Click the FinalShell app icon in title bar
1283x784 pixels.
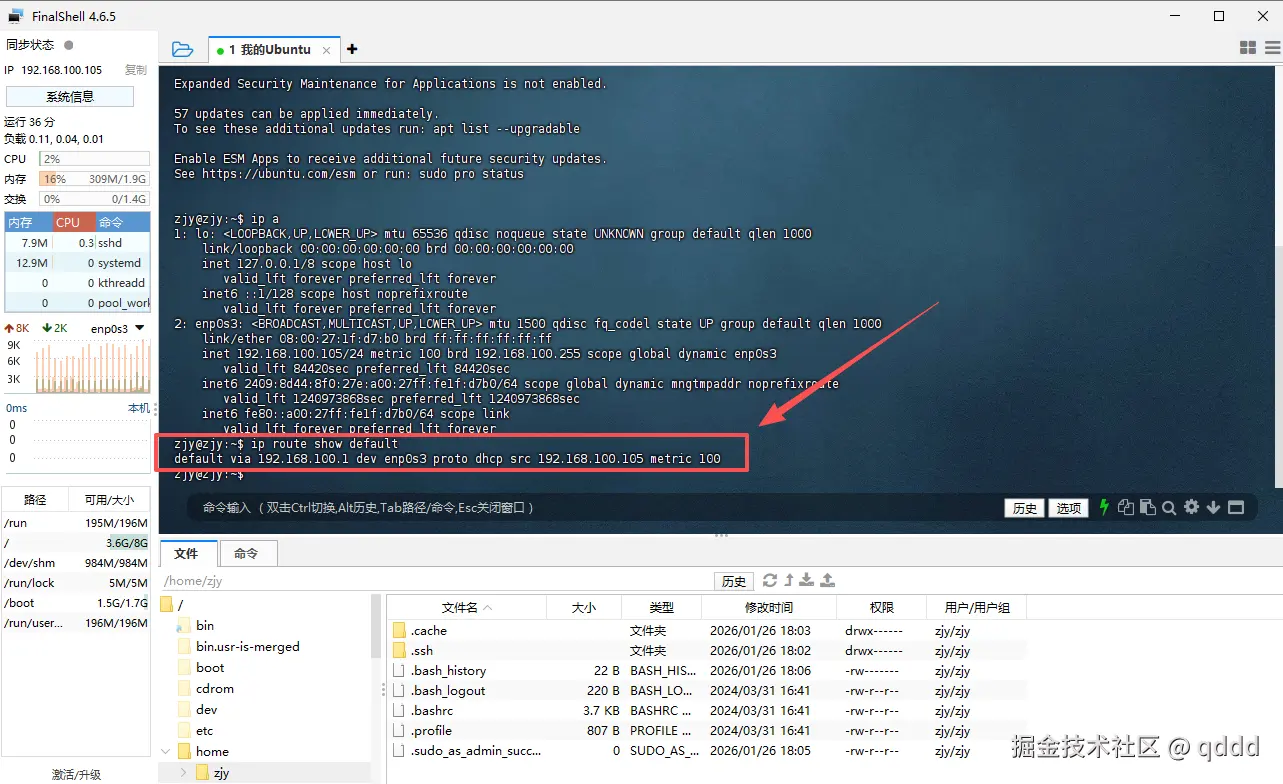pos(16,16)
